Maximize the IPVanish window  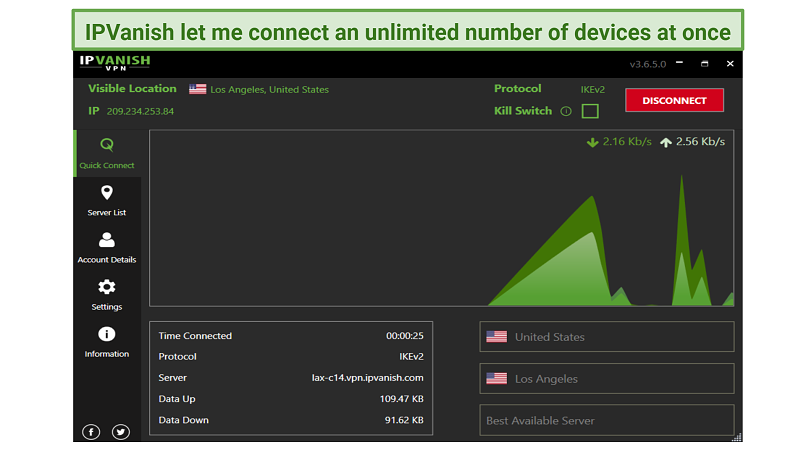tap(705, 64)
